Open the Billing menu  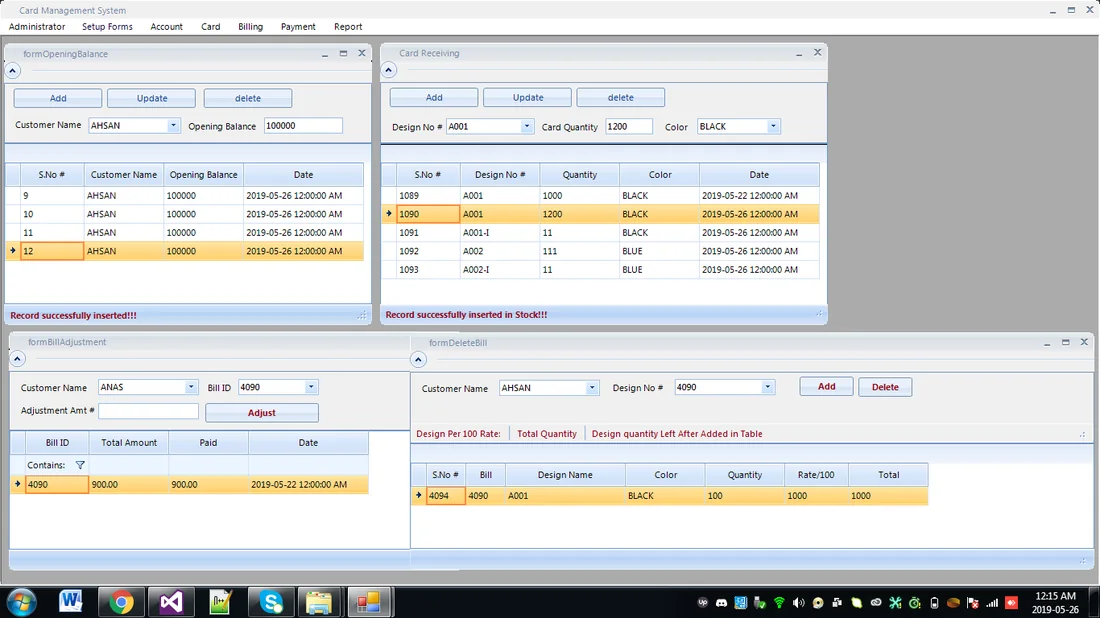(x=250, y=27)
